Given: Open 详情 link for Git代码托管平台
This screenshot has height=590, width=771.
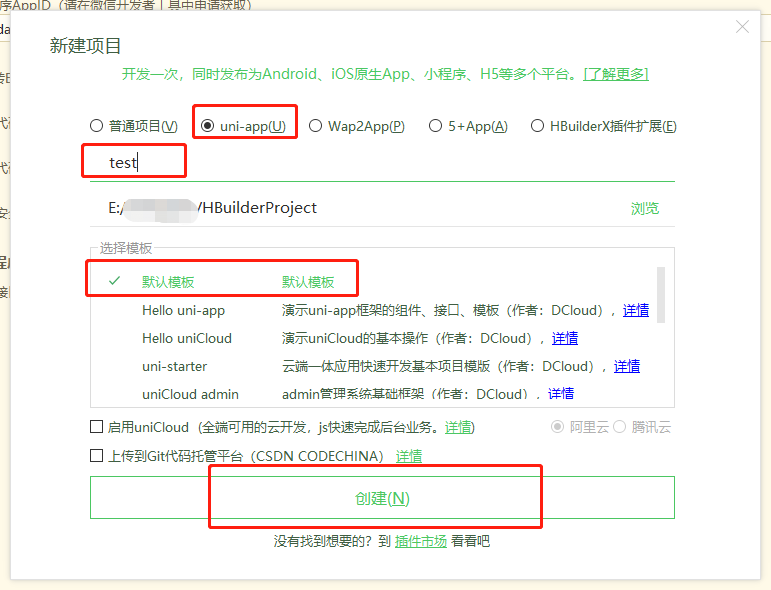Looking at the screenshot, I should (x=409, y=456).
